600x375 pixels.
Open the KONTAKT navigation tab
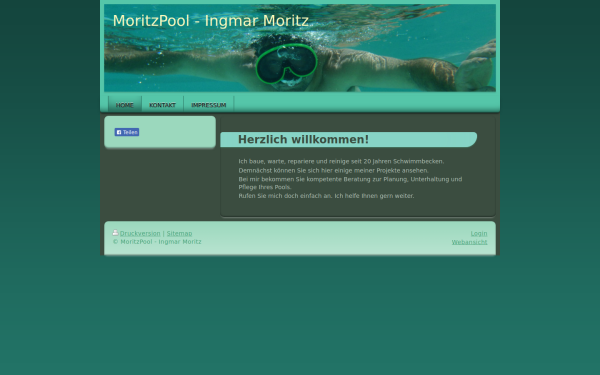click(x=163, y=104)
